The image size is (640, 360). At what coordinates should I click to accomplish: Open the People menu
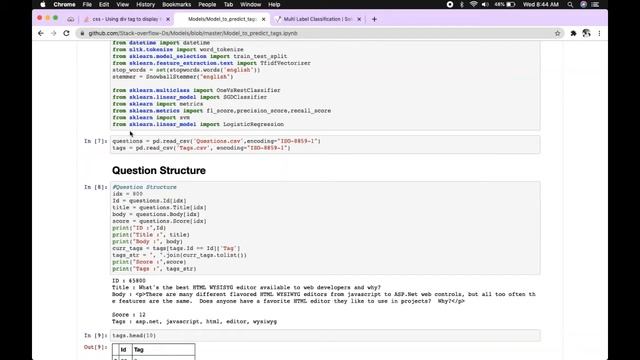coord(207,4)
